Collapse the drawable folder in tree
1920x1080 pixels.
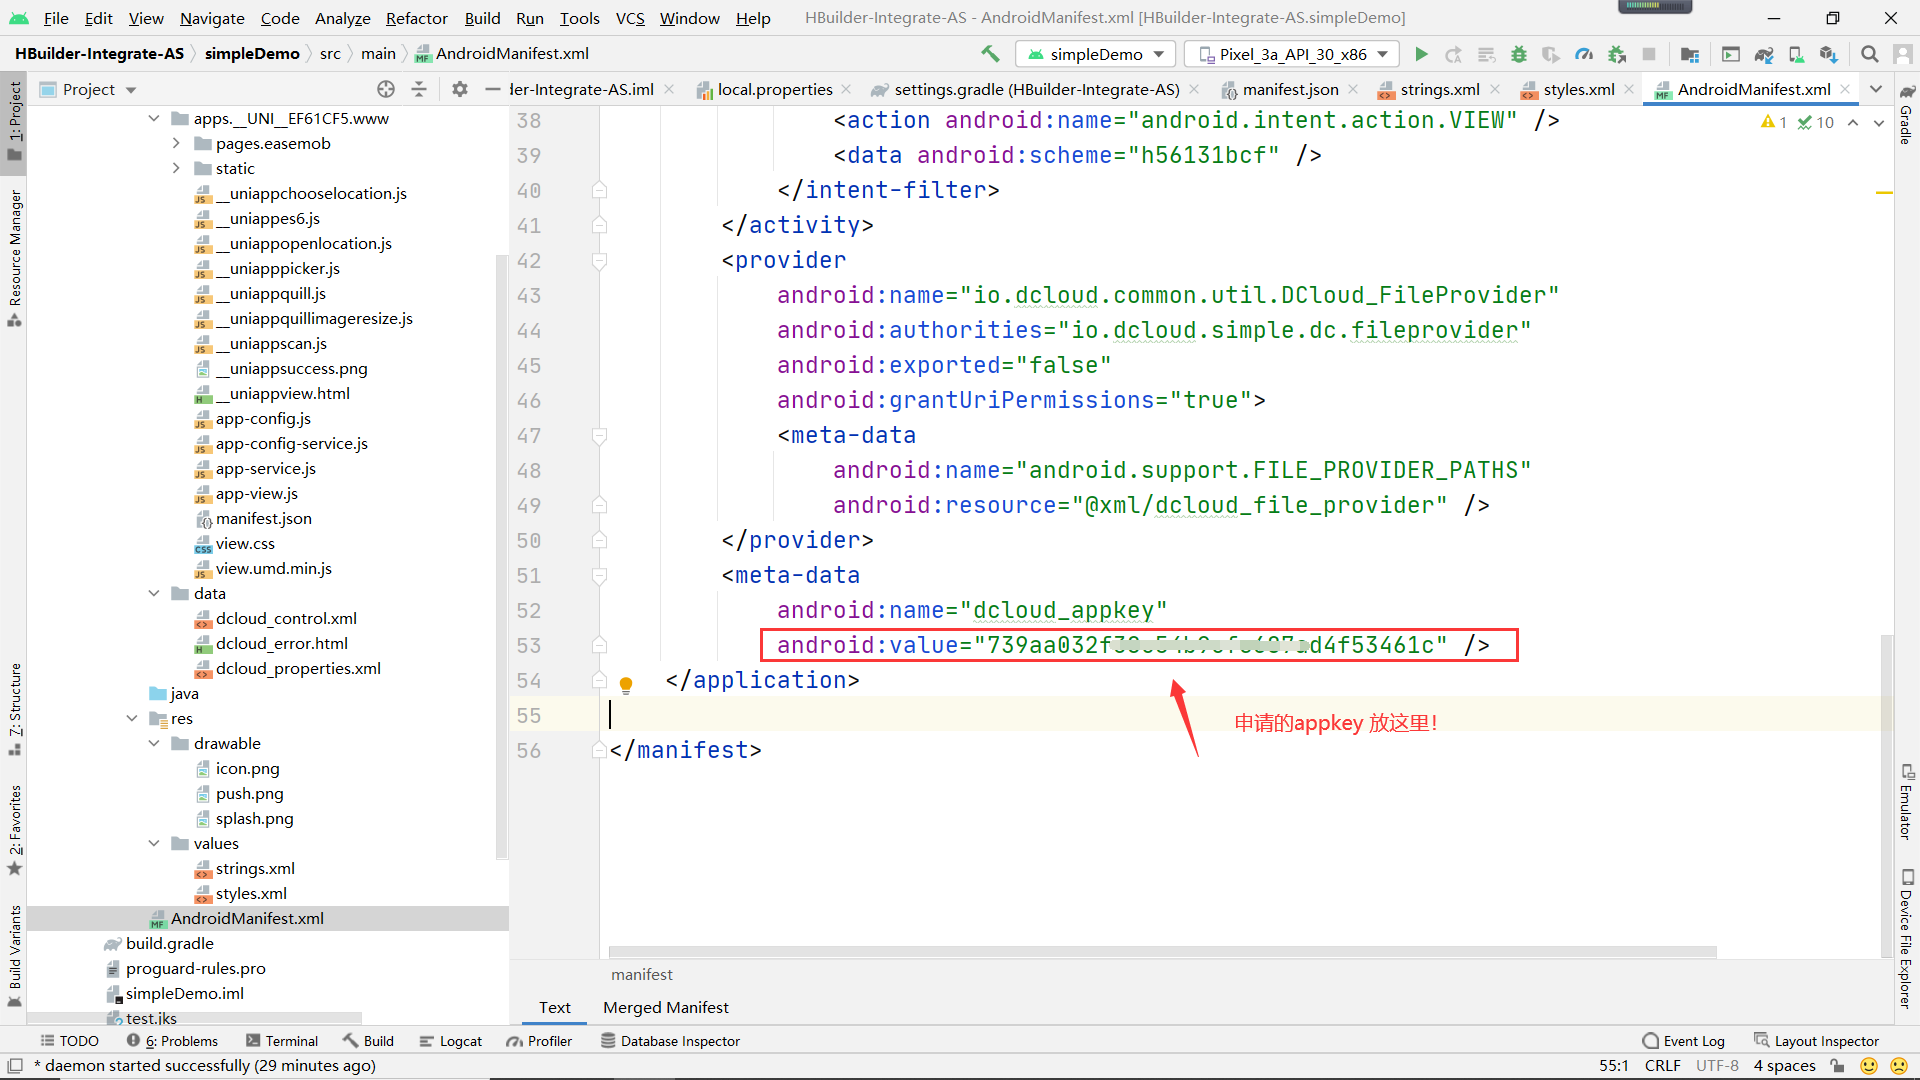point(154,743)
